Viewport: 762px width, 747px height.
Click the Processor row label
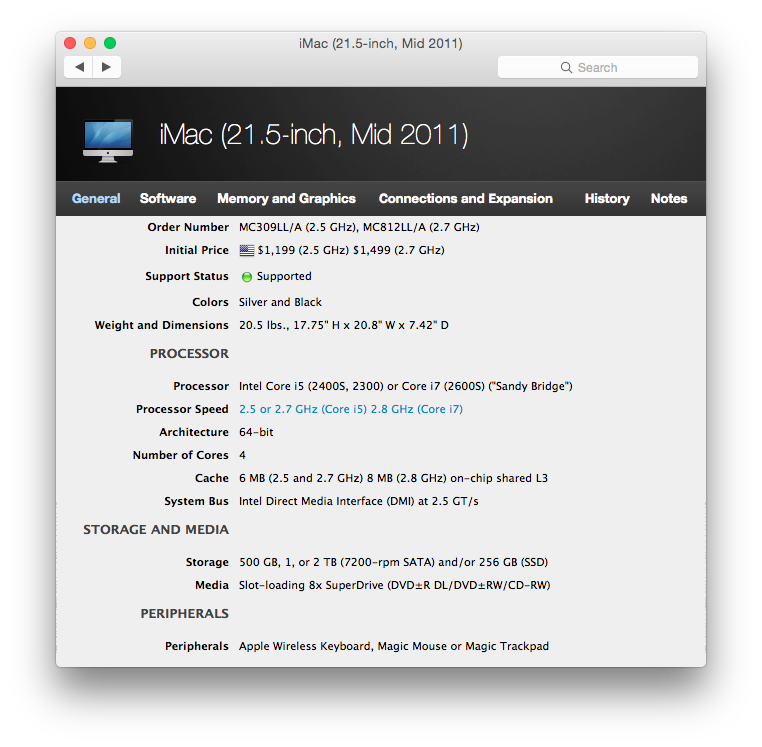pos(201,386)
